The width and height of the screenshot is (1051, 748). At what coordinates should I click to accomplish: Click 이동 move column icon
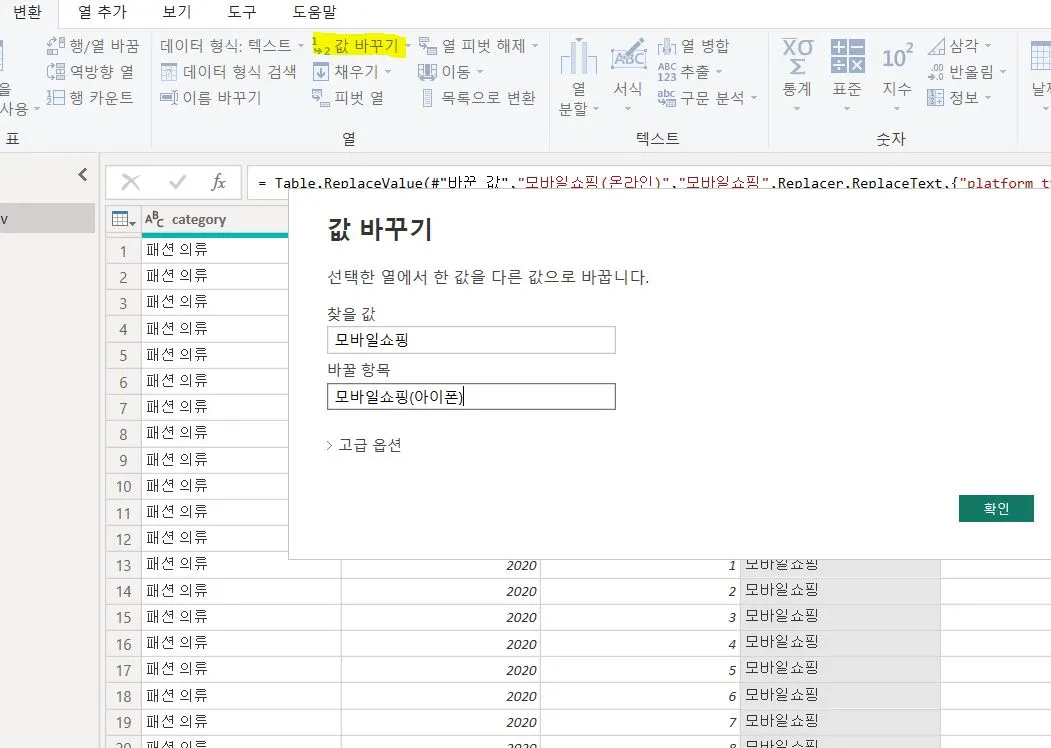pos(427,71)
